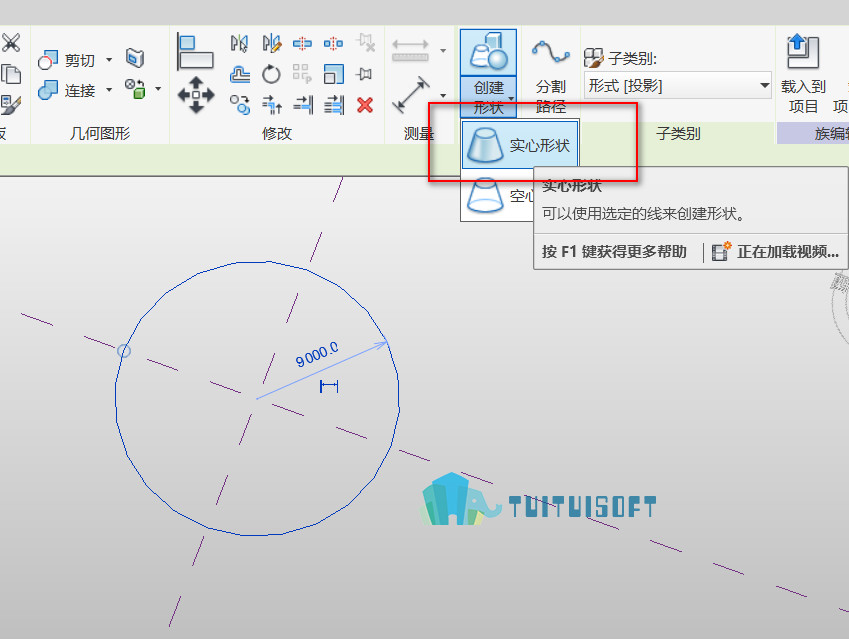This screenshot has height=639, width=849.
Task: Click the Copy to Clipboard icon
Action: [10, 74]
